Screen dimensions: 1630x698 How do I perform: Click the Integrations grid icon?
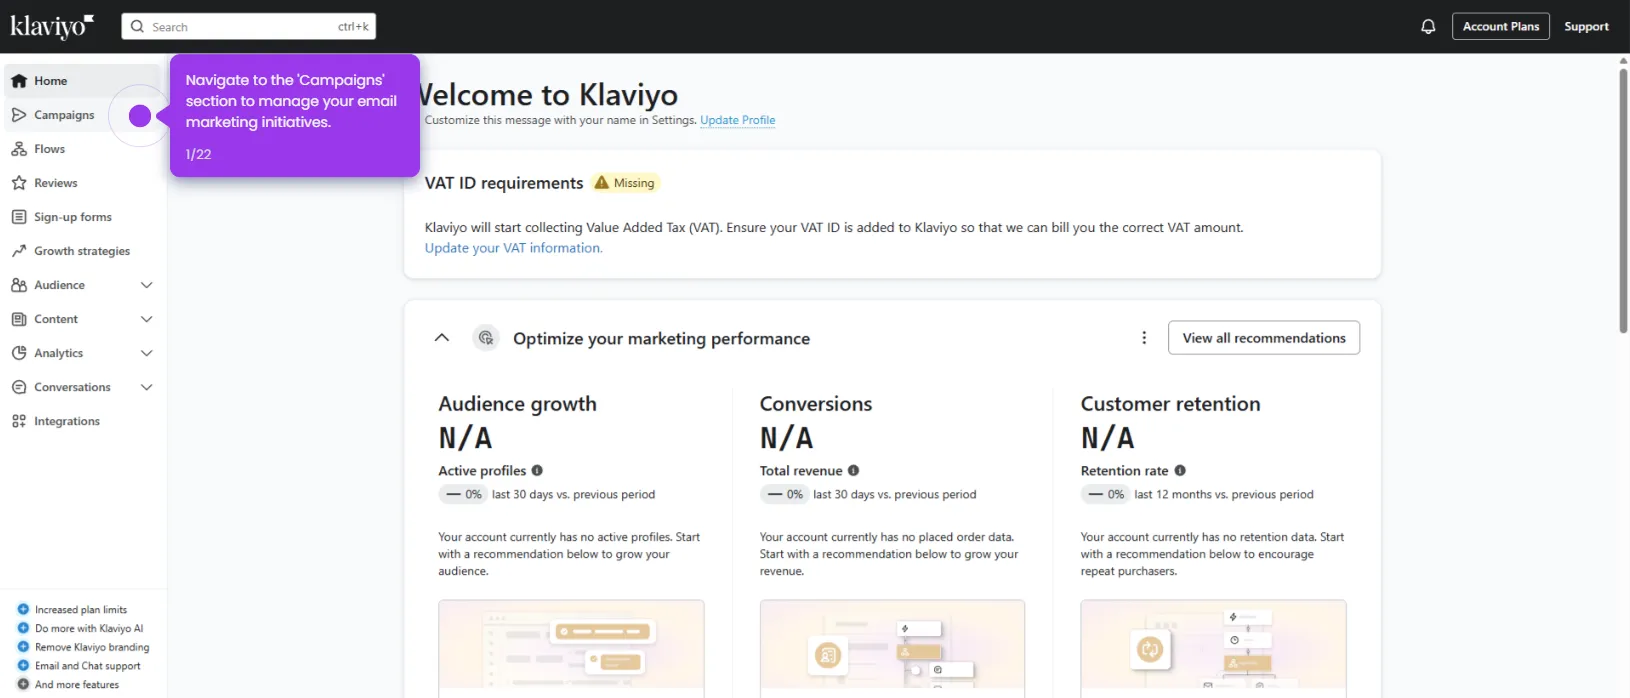(19, 421)
